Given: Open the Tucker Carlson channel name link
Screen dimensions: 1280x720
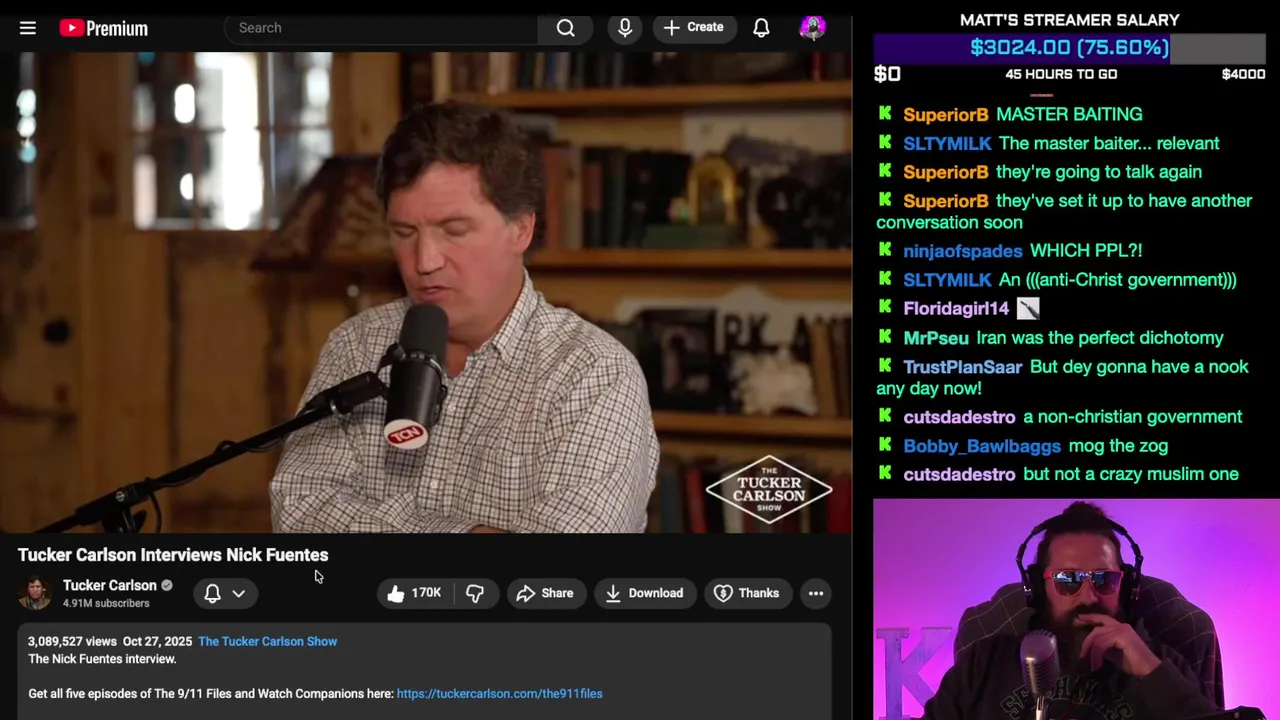Looking at the screenshot, I should [x=110, y=585].
